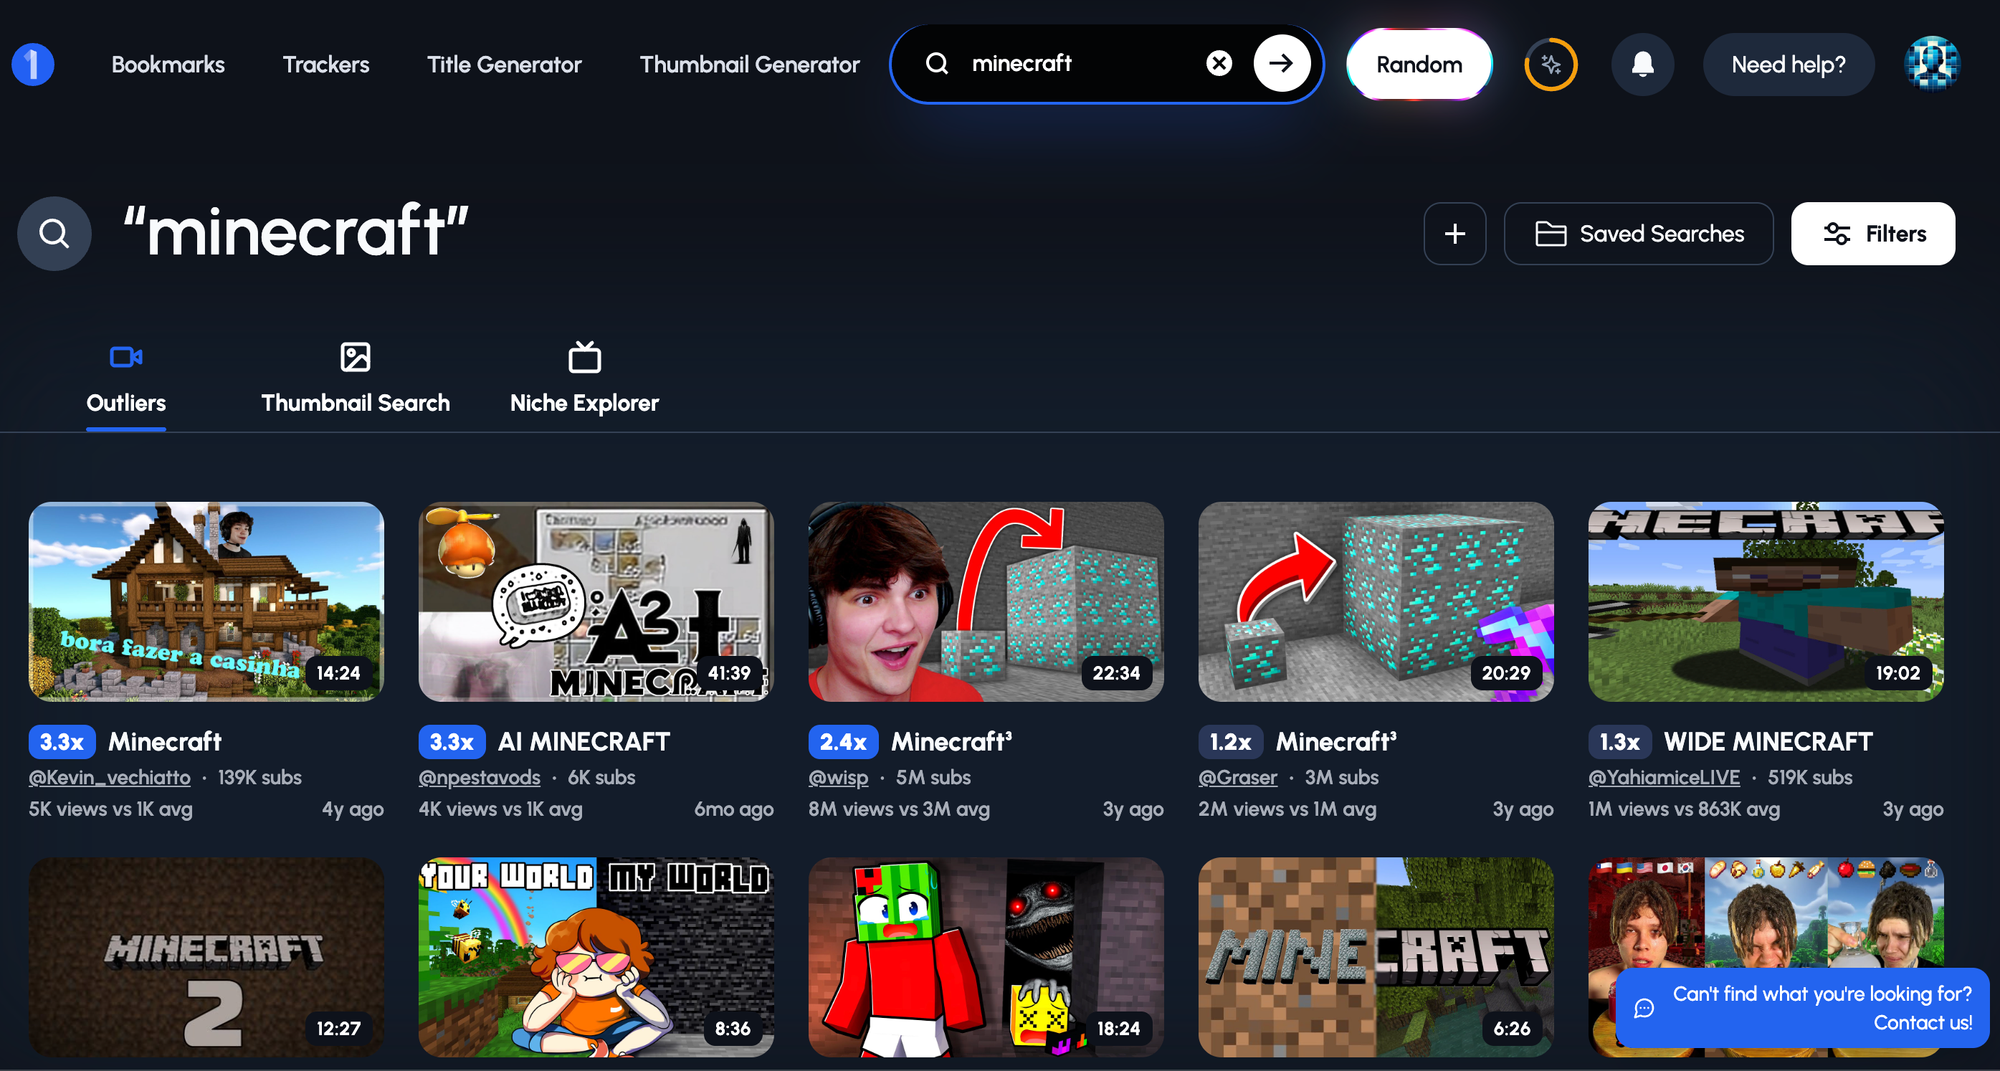The width and height of the screenshot is (2000, 1071).
Task: Open the Filters panel
Action: 1872,234
